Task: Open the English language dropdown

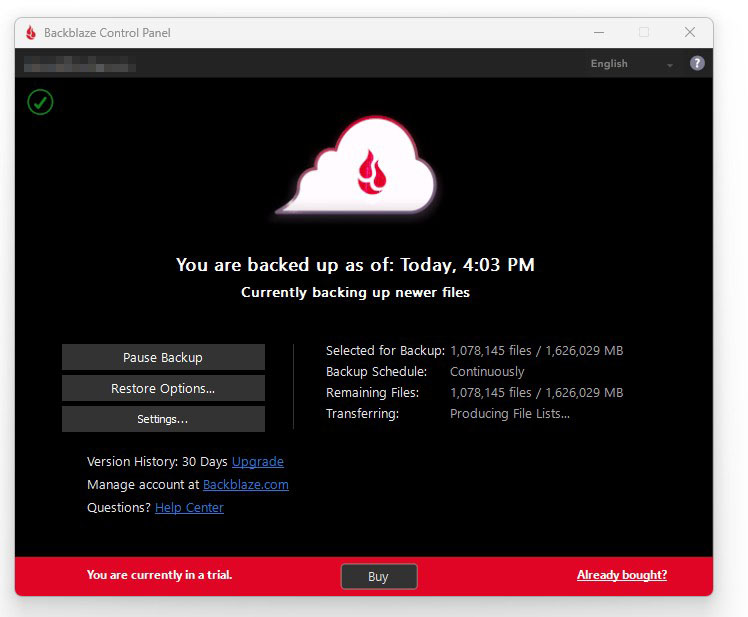Action: click(632, 64)
